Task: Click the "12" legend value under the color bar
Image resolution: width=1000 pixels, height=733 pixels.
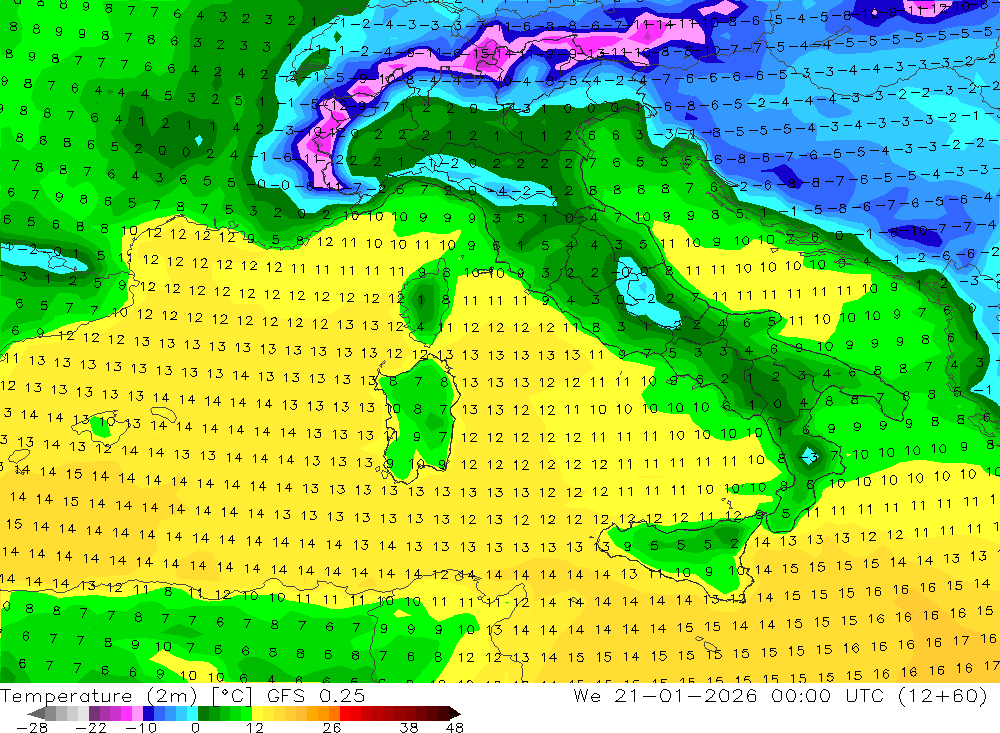Action: 254,727
